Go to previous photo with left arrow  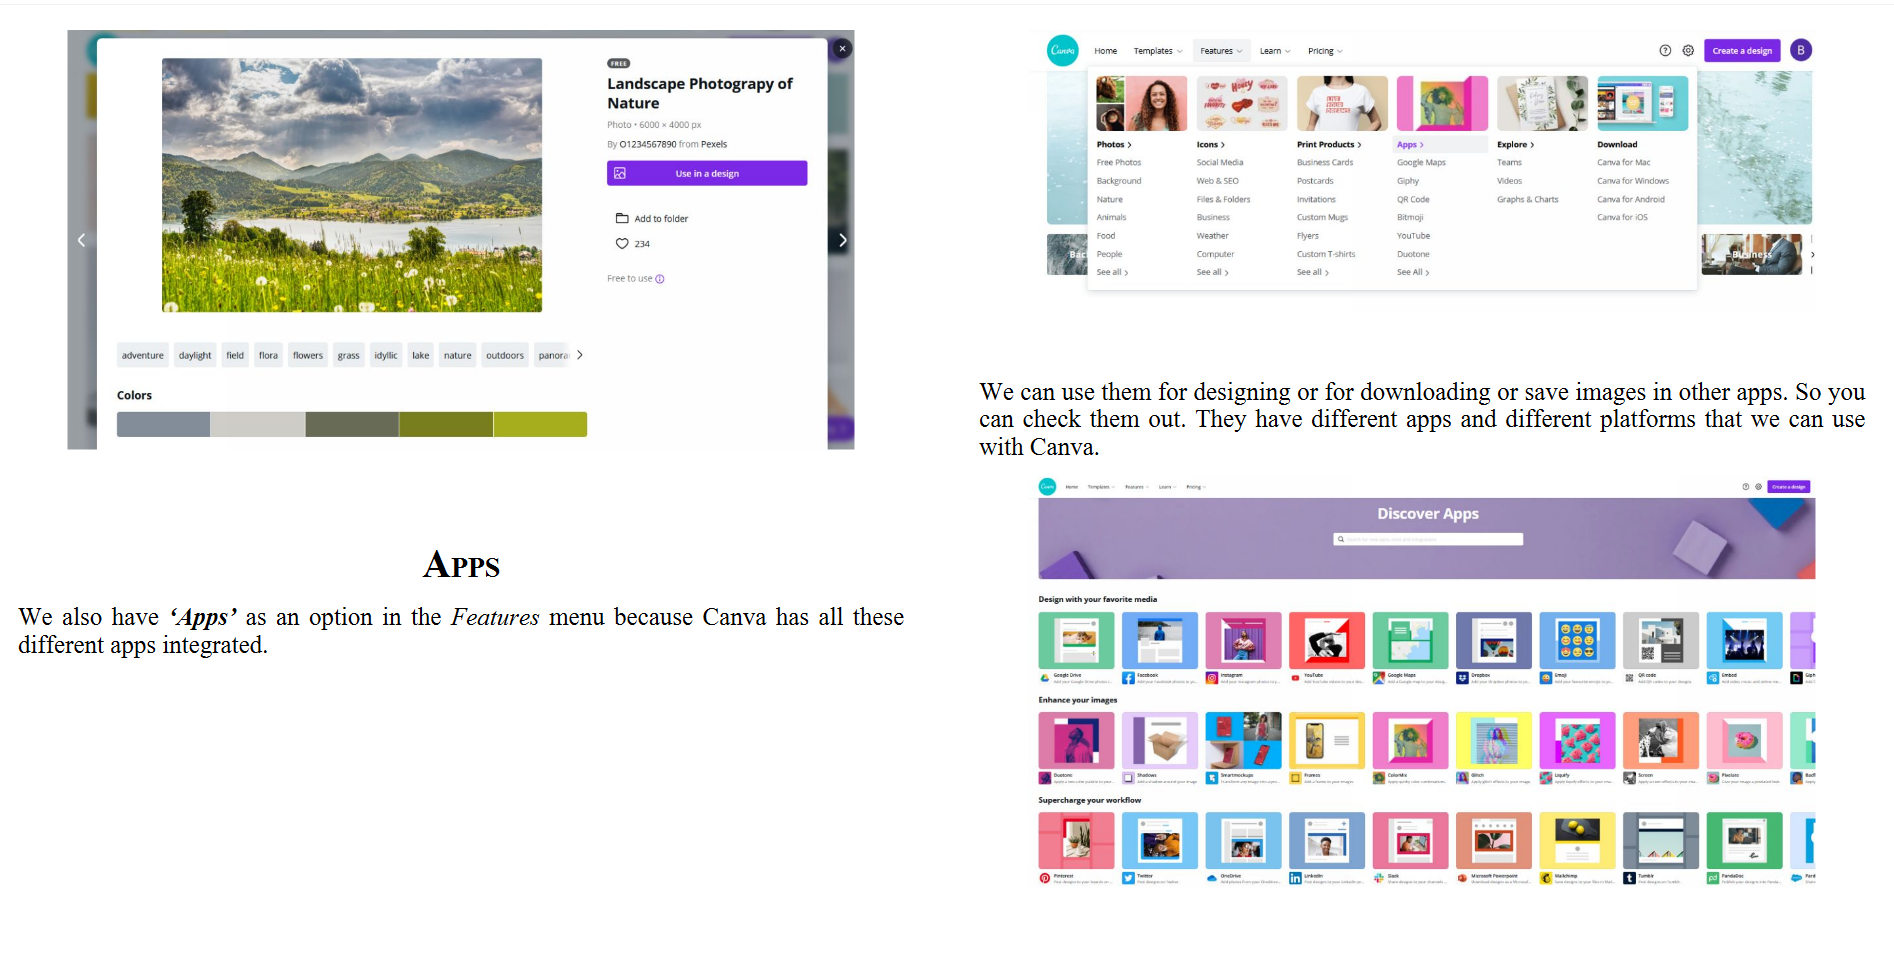82,240
